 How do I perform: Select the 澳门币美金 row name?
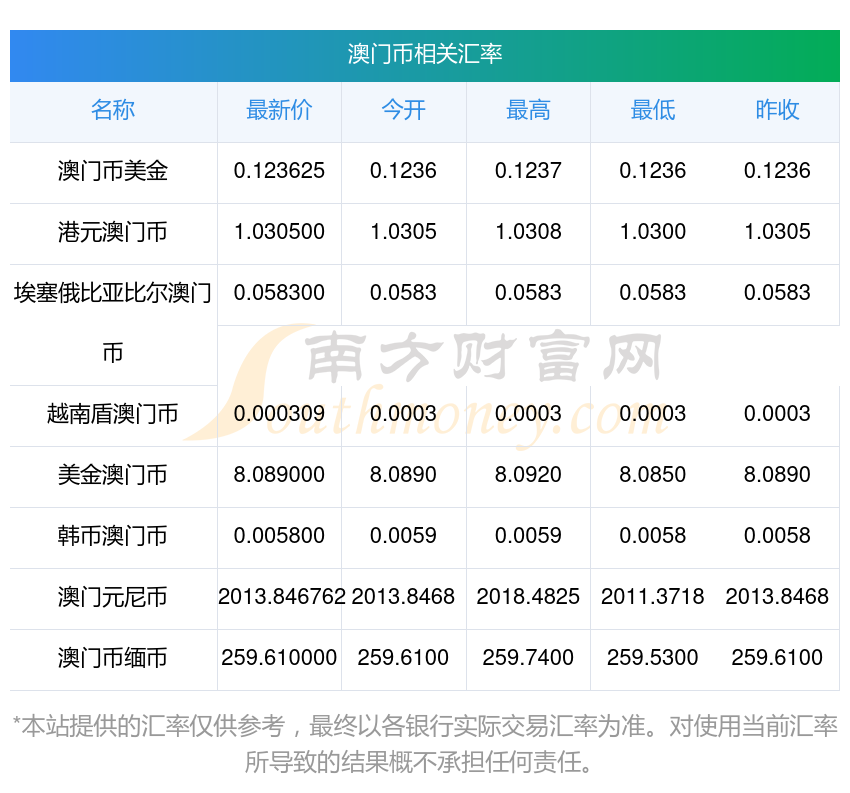[x=113, y=171]
